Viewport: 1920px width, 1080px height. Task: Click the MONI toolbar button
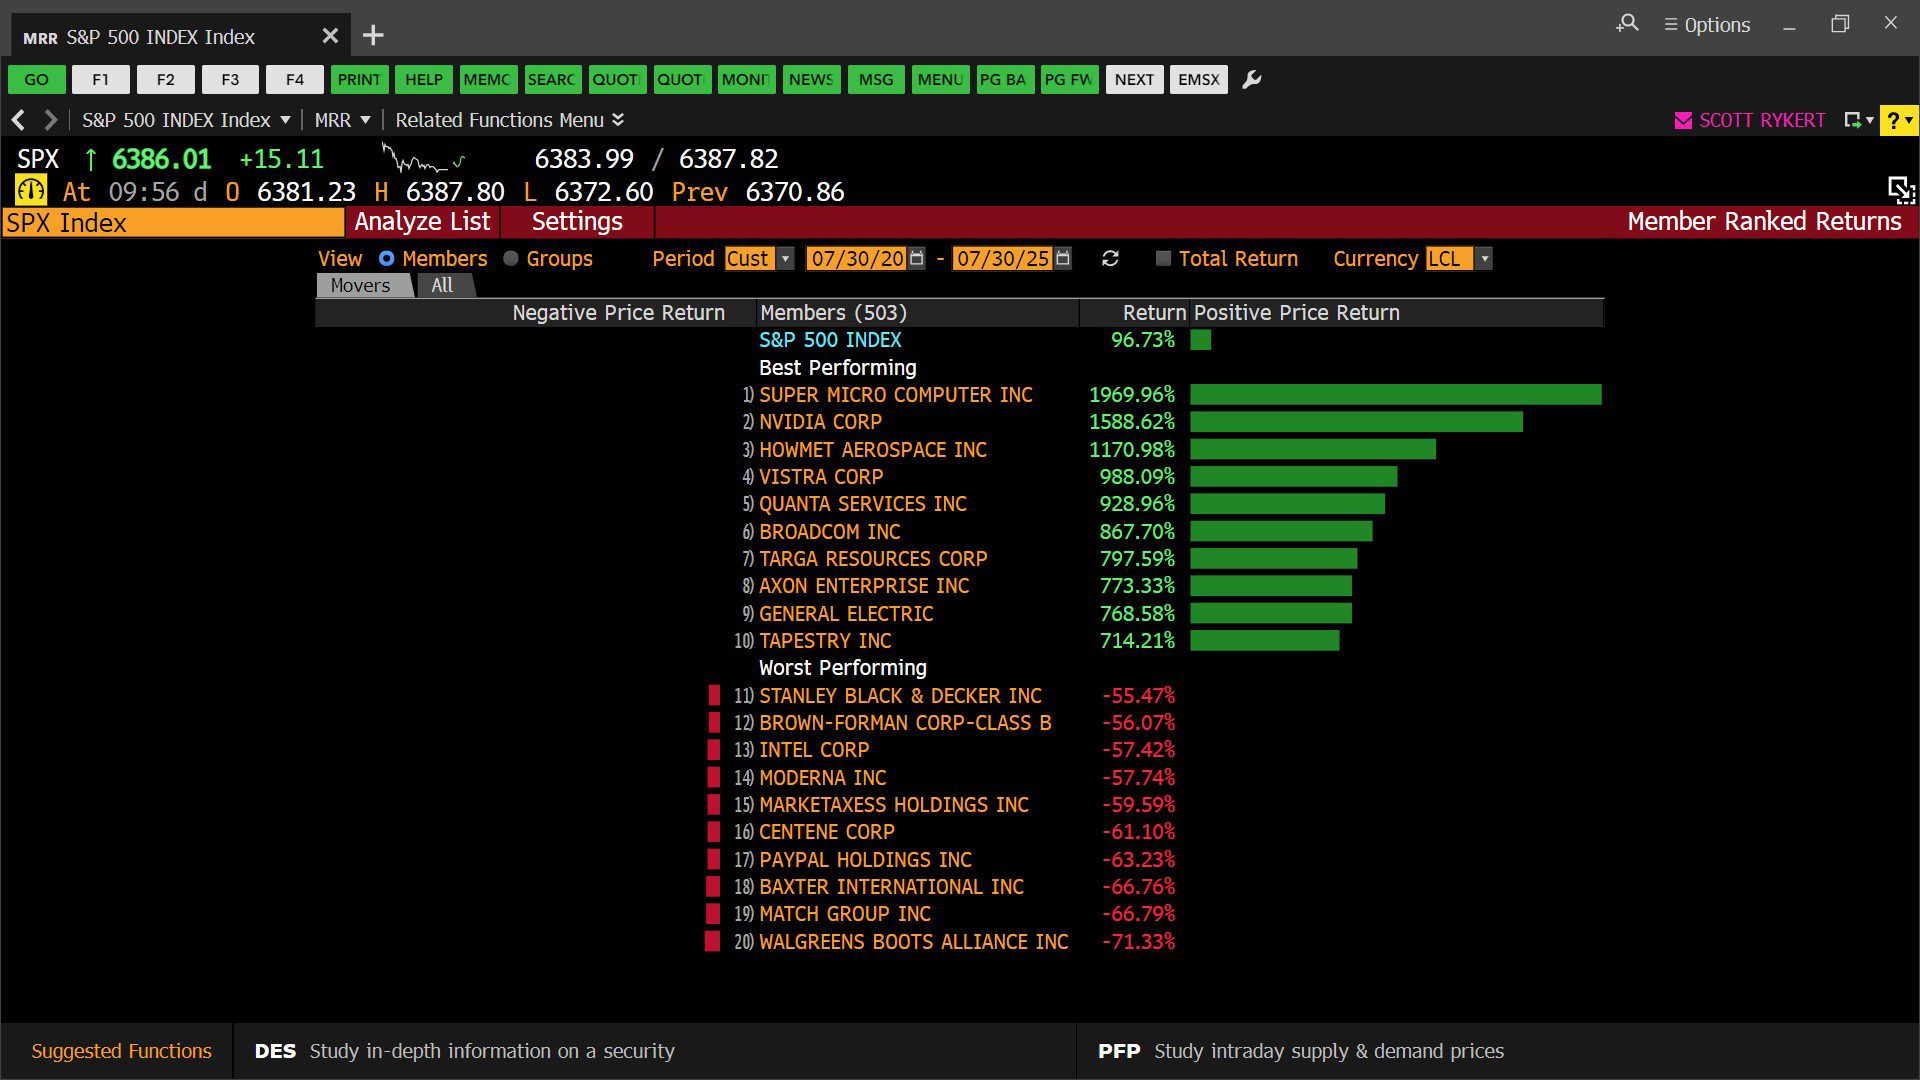[x=746, y=80]
